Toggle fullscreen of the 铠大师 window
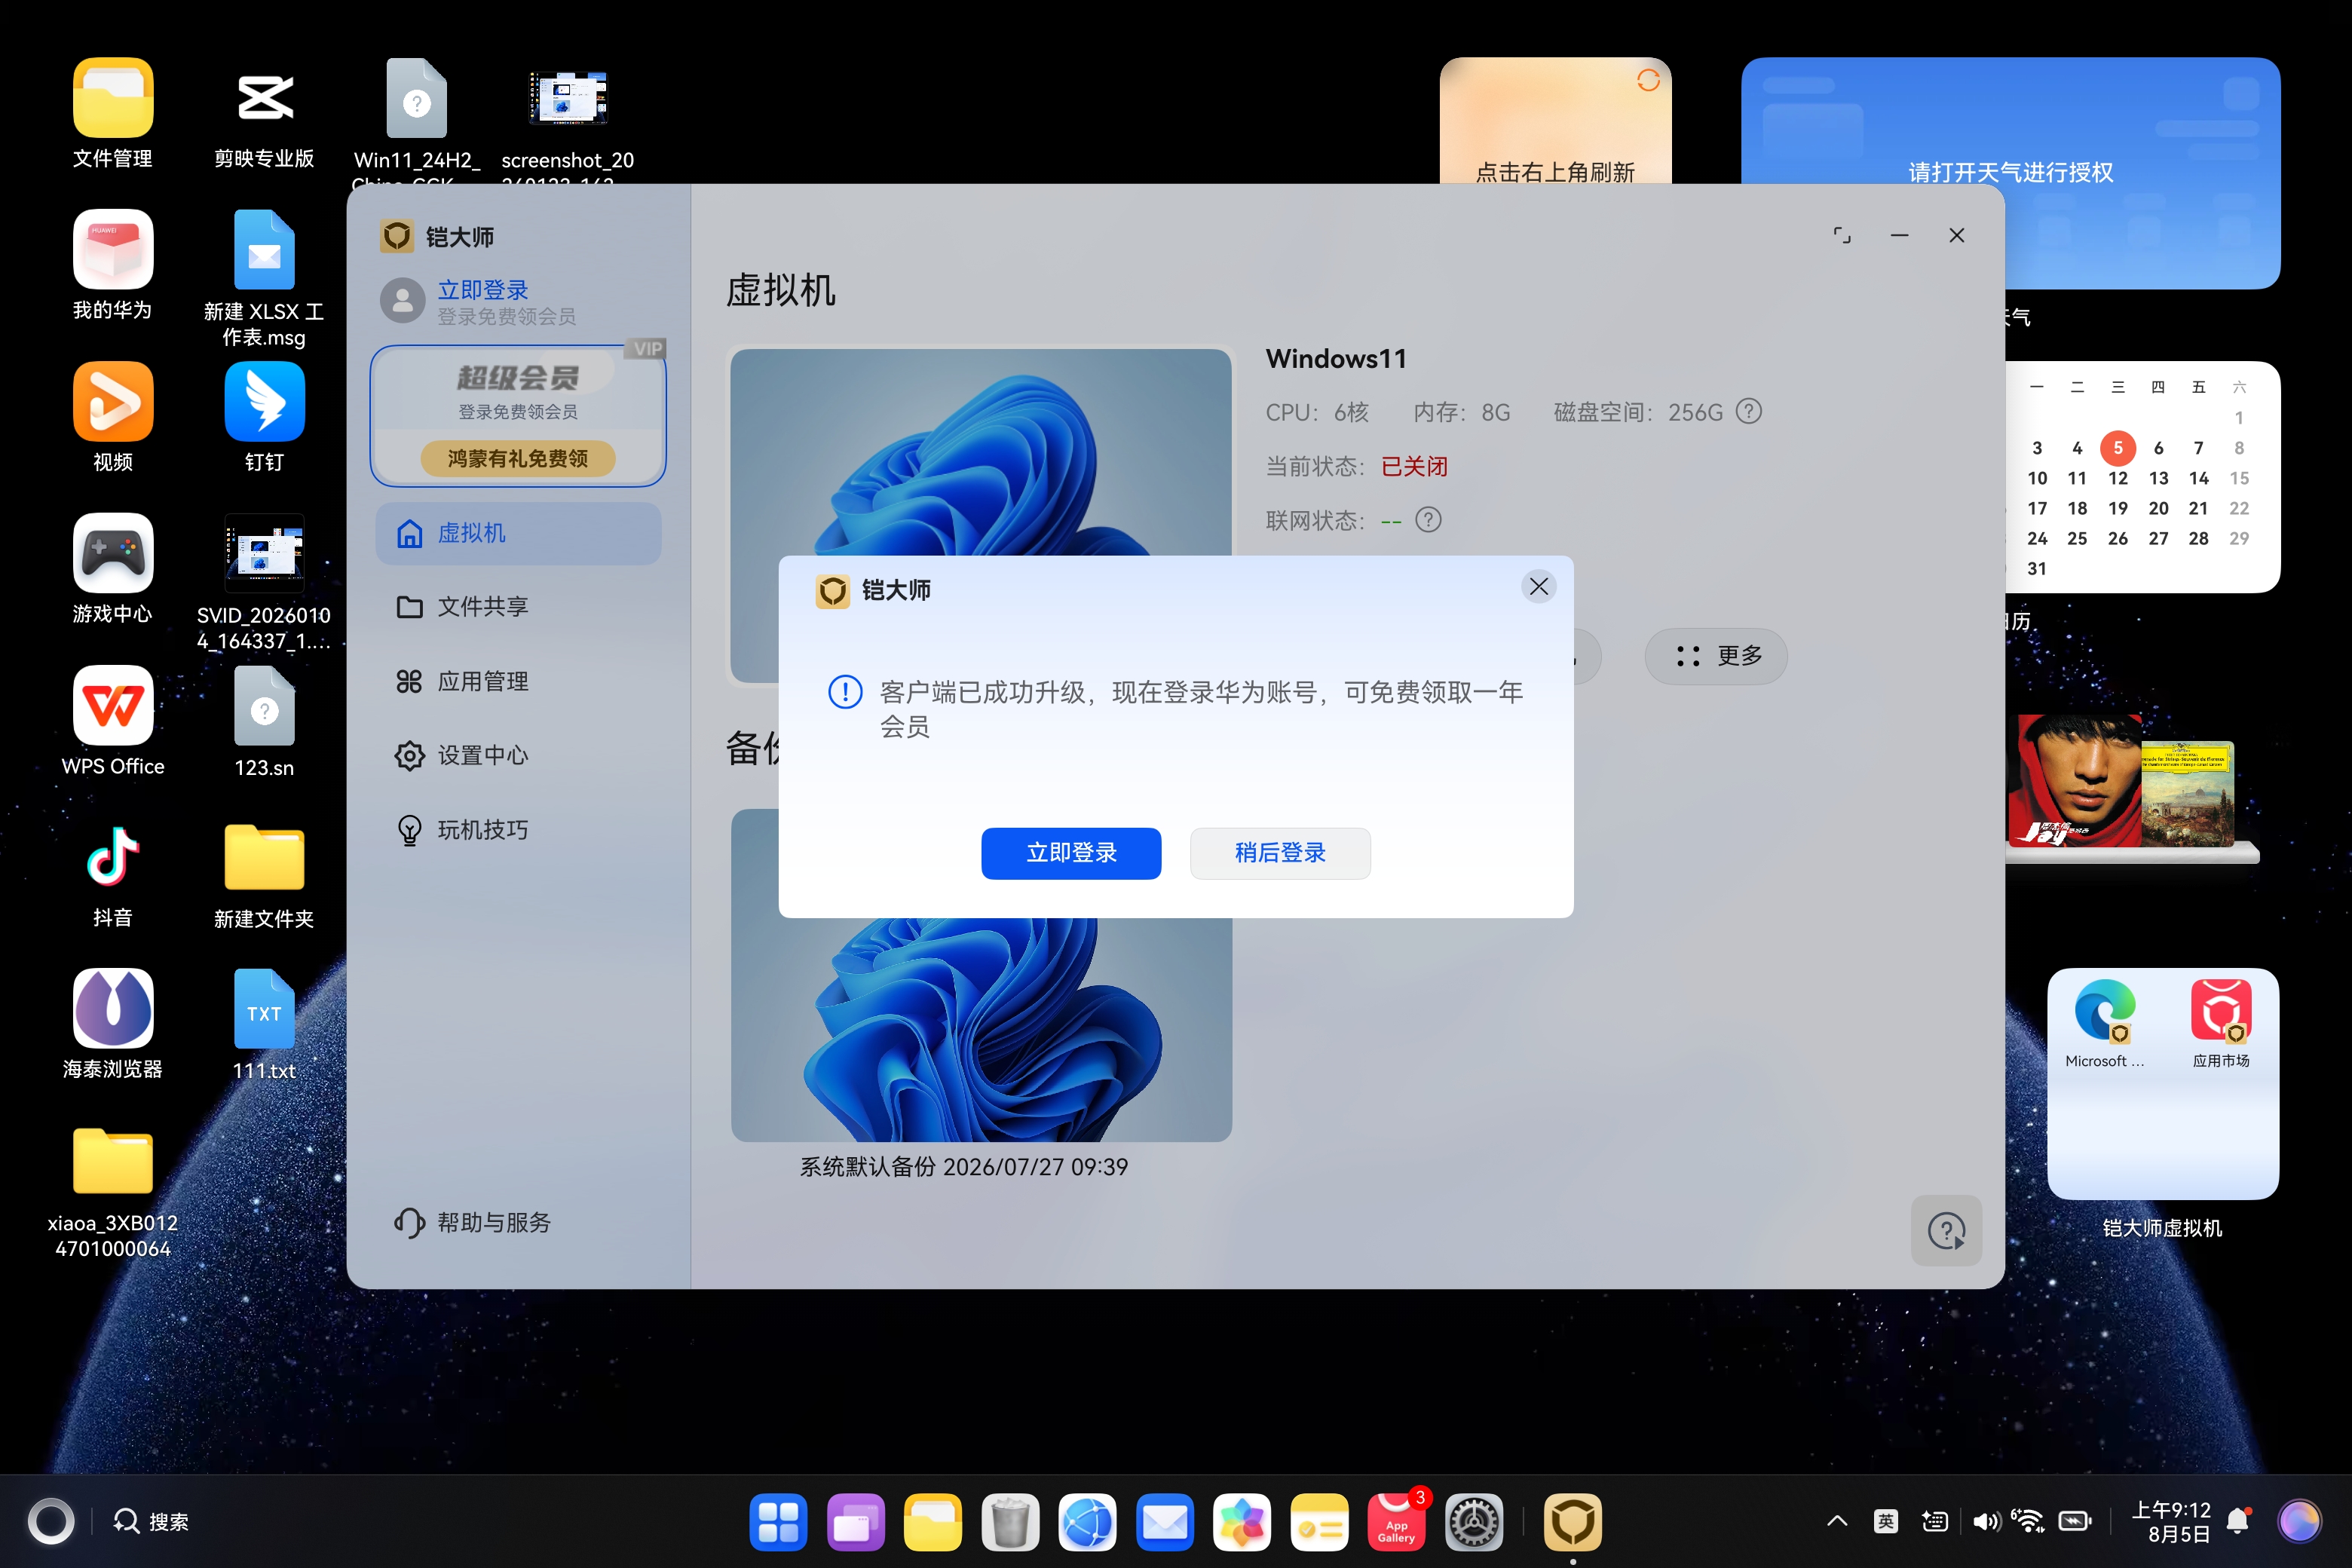This screenshot has width=2352, height=1568. pos(1841,236)
